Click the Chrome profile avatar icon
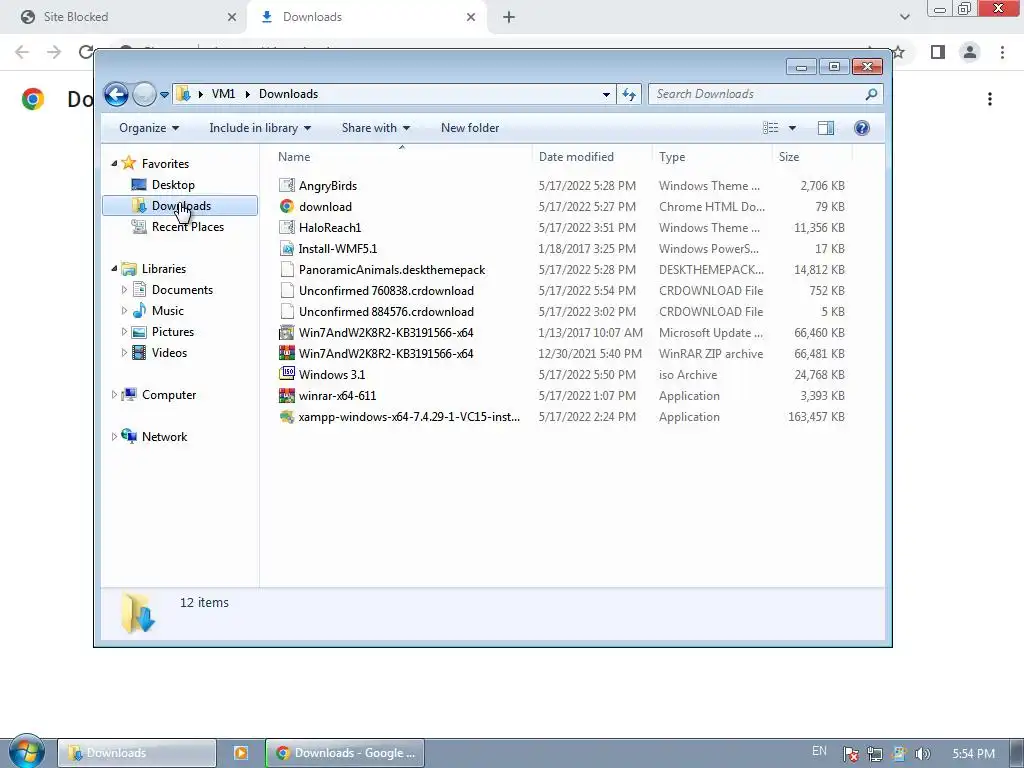The width and height of the screenshot is (1024, 768). [x=970, y=52]
